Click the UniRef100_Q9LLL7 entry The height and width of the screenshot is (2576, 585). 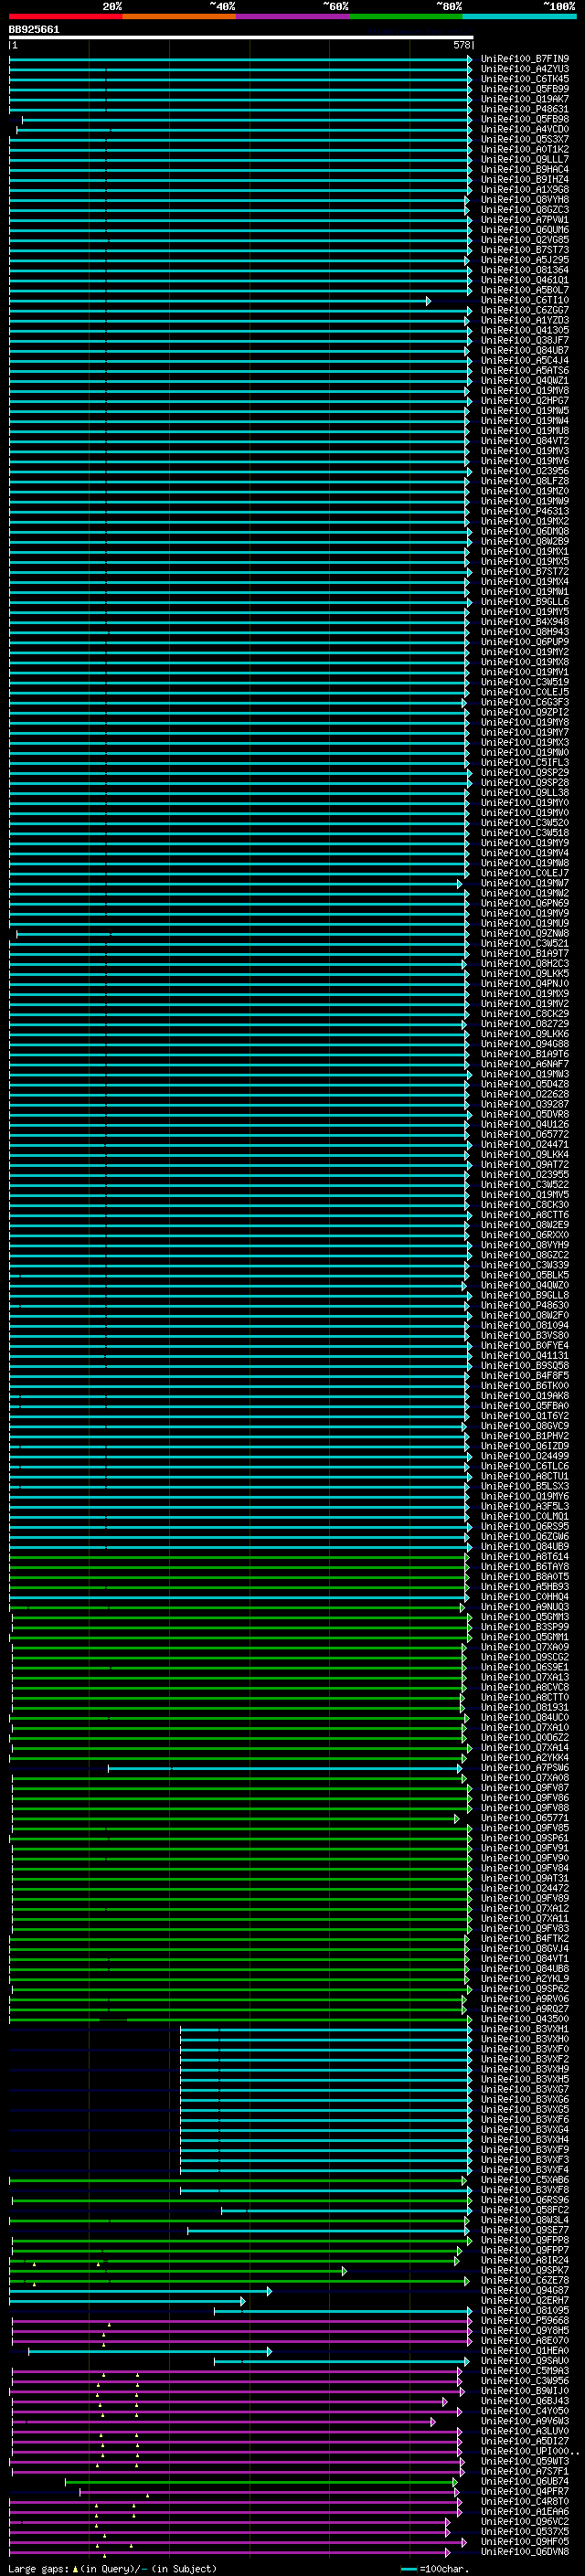(x=525, y=159)
